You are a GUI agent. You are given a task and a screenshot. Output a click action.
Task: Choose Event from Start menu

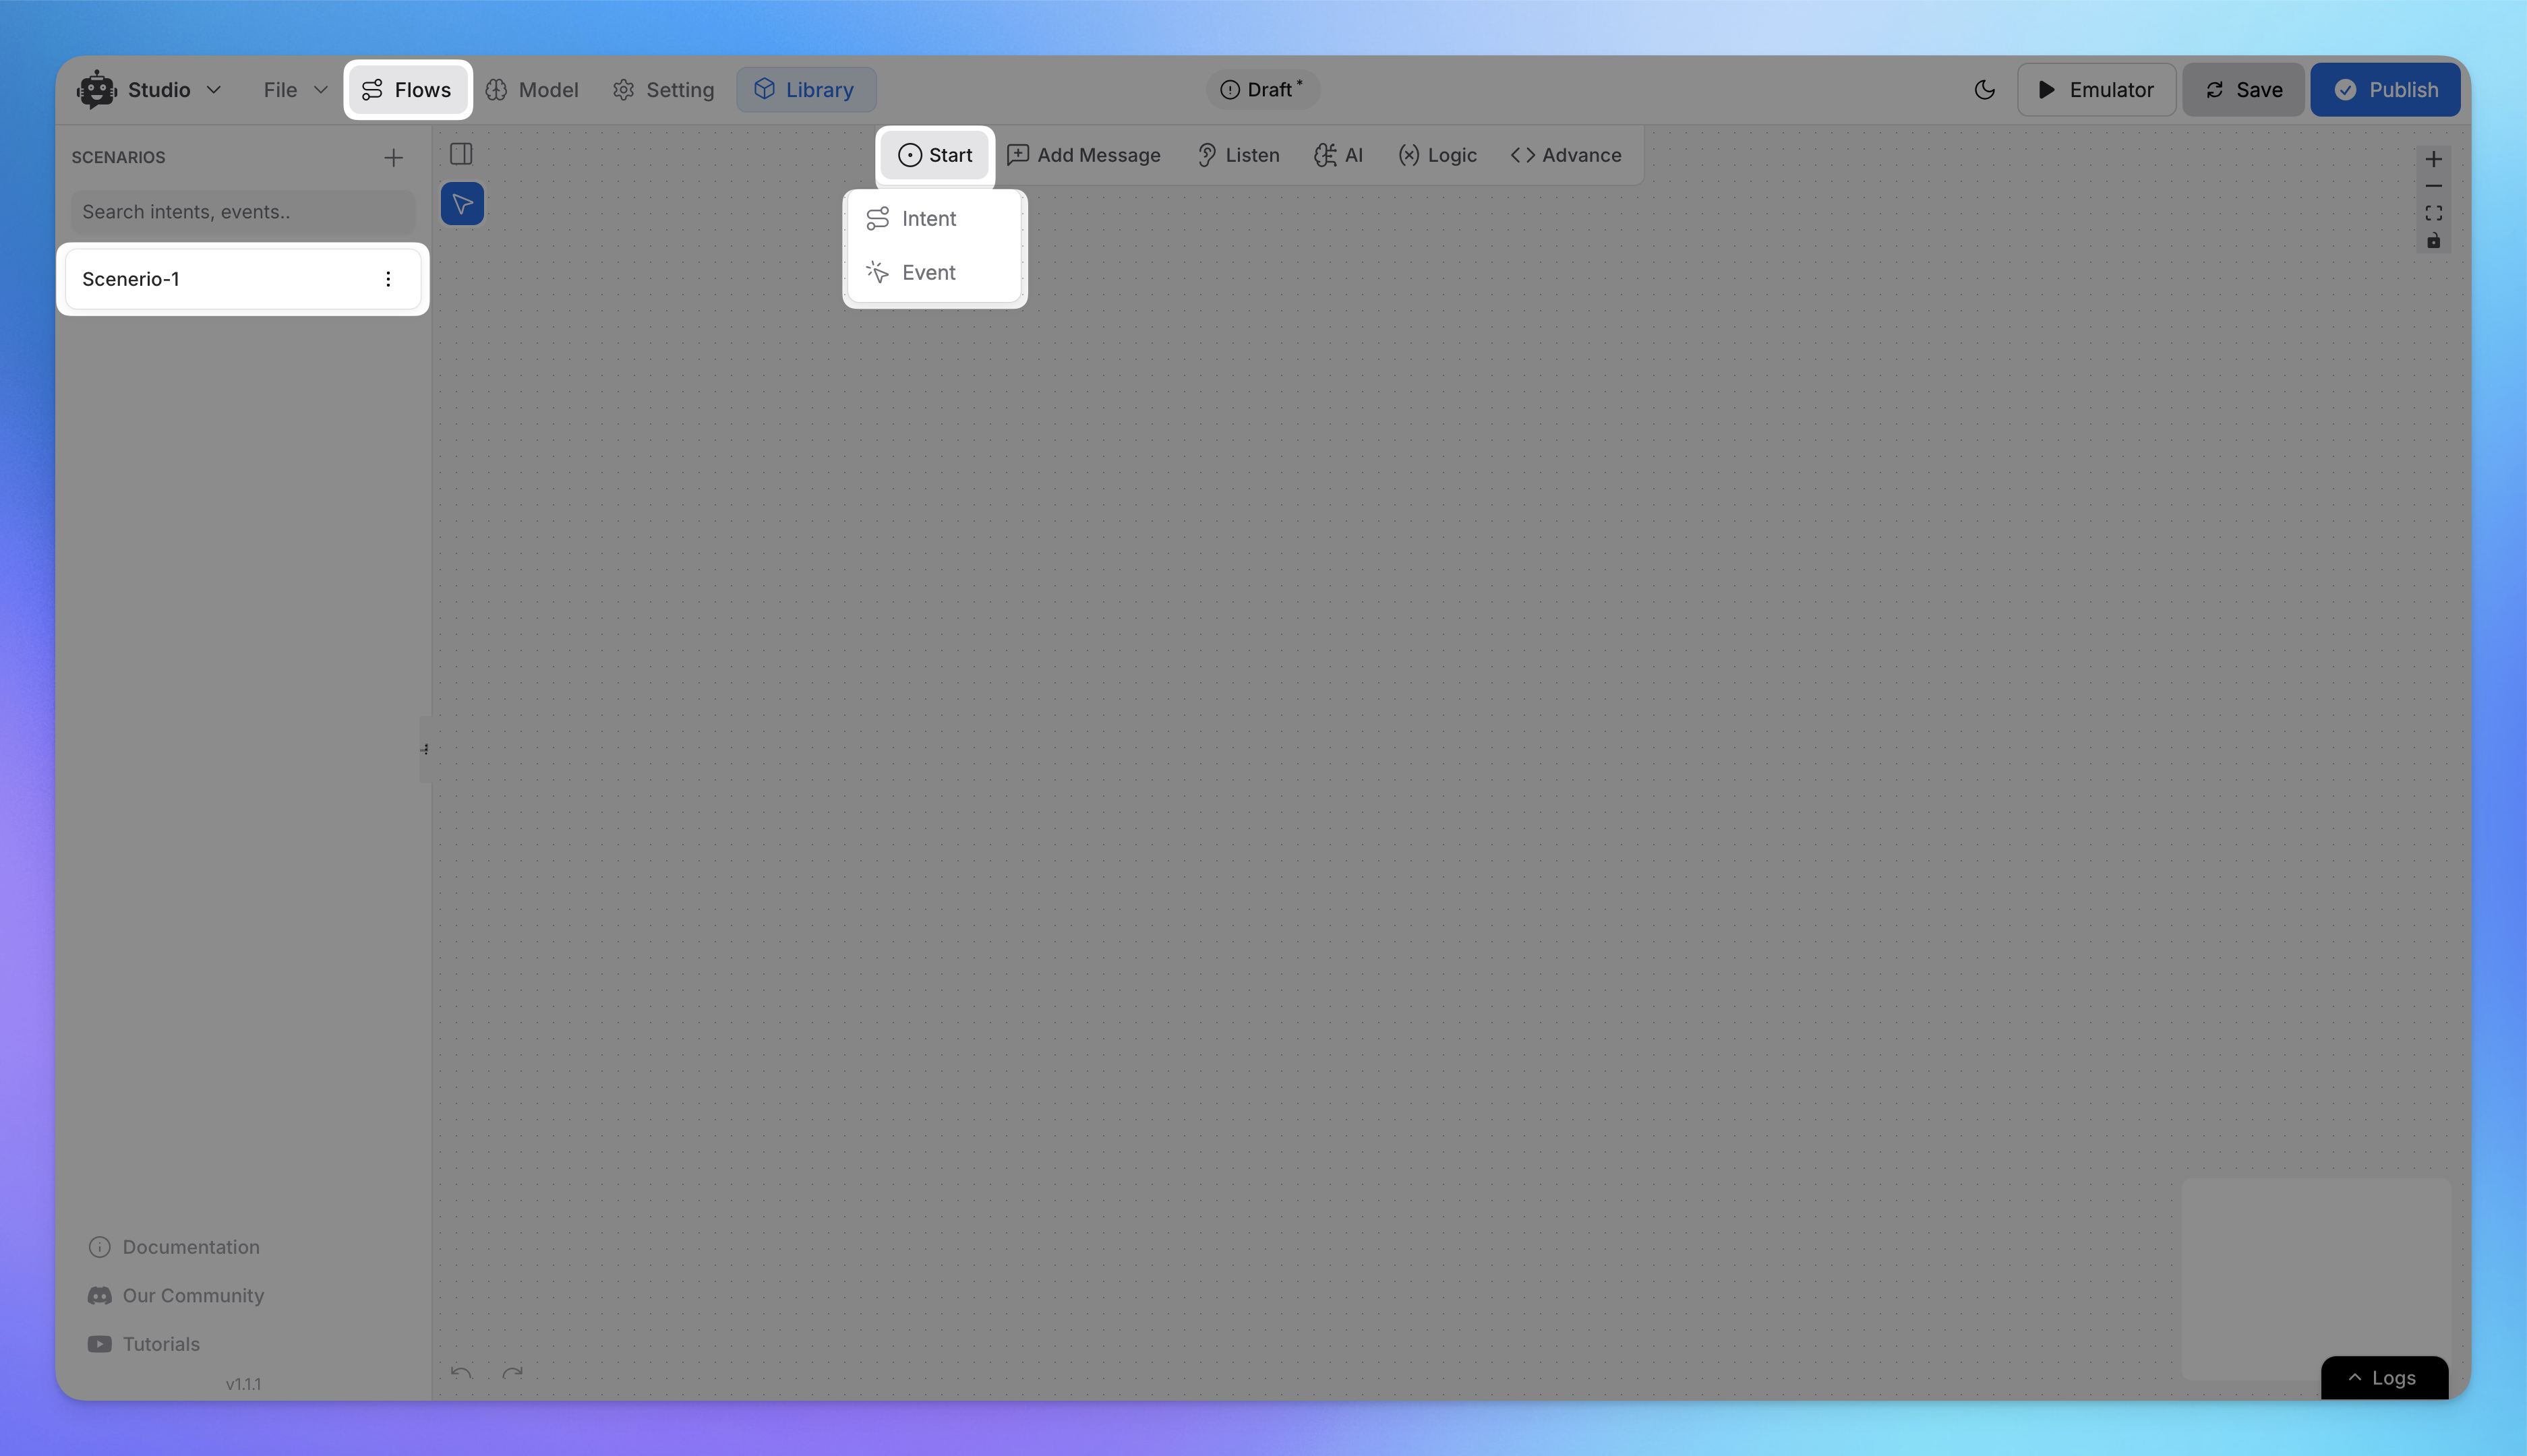[x=934, y=272]
